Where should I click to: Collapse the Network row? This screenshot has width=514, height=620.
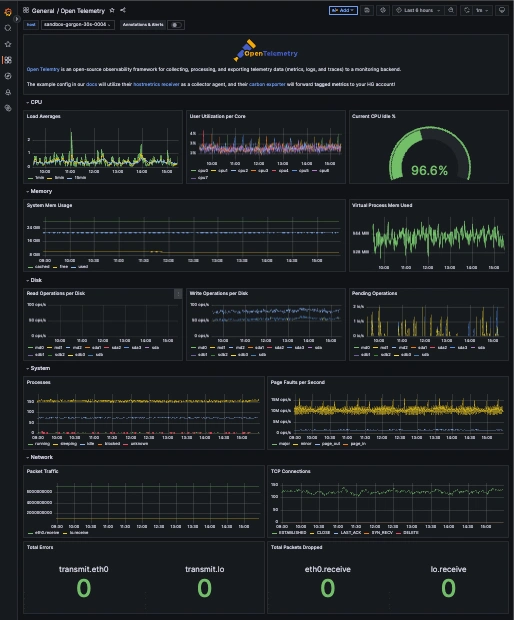coord(40,457)
